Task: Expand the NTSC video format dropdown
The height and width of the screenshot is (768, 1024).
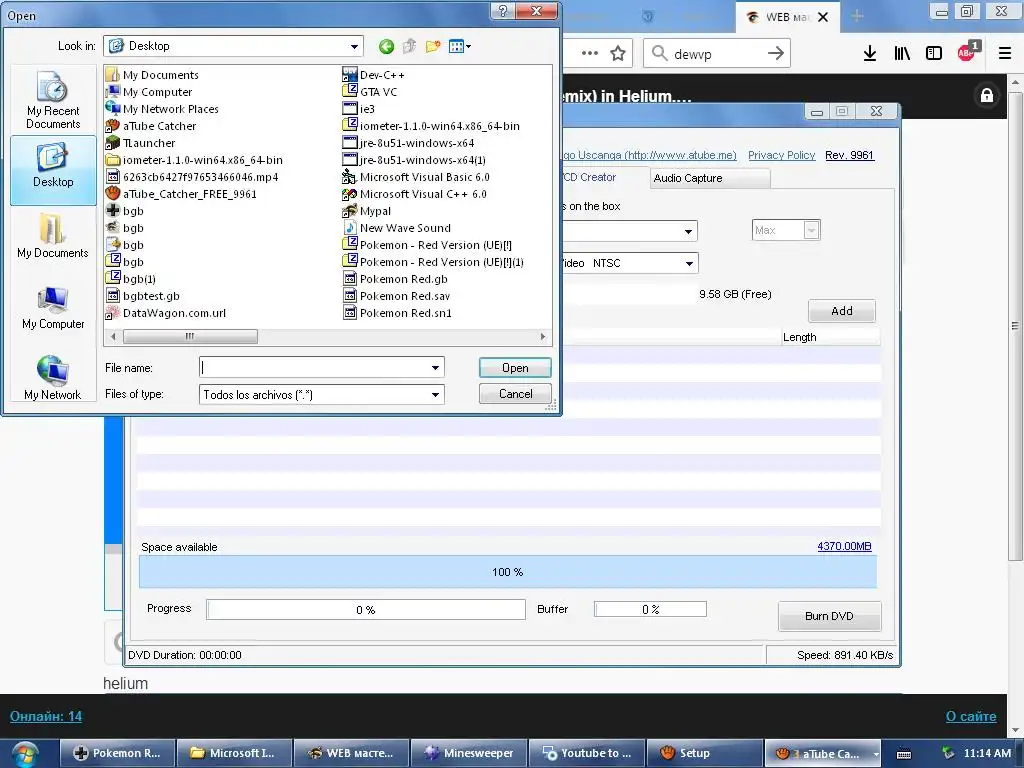Action: (689, 263)
